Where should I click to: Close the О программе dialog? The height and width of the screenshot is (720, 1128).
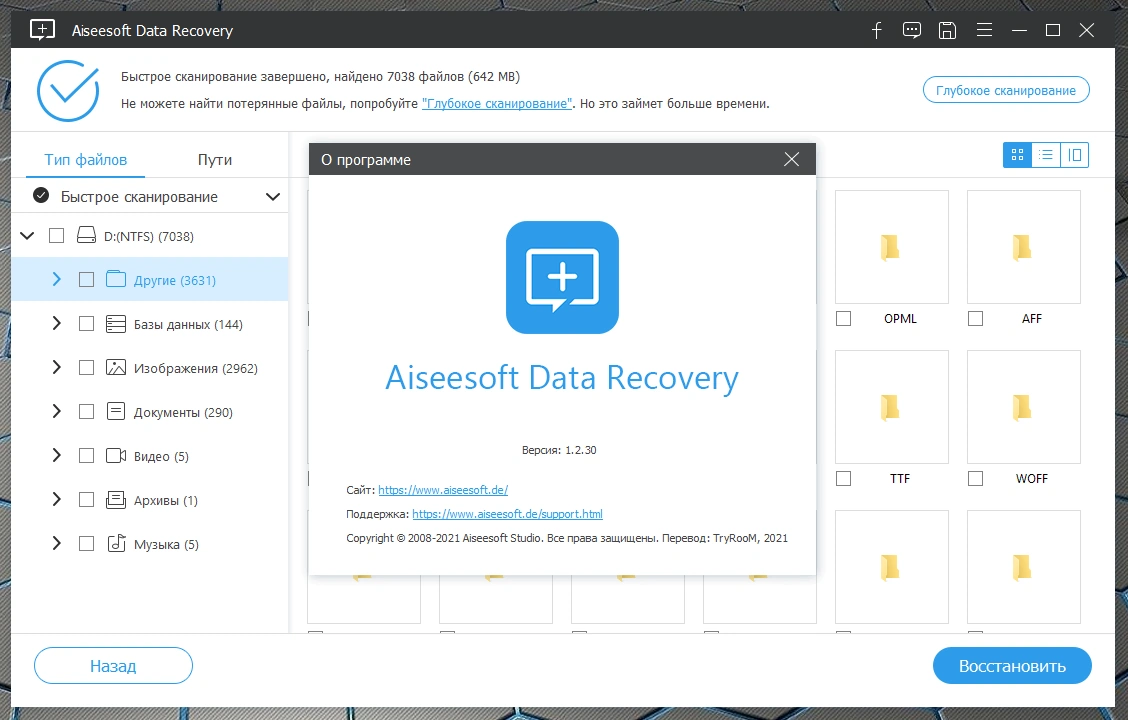(791, 159)
